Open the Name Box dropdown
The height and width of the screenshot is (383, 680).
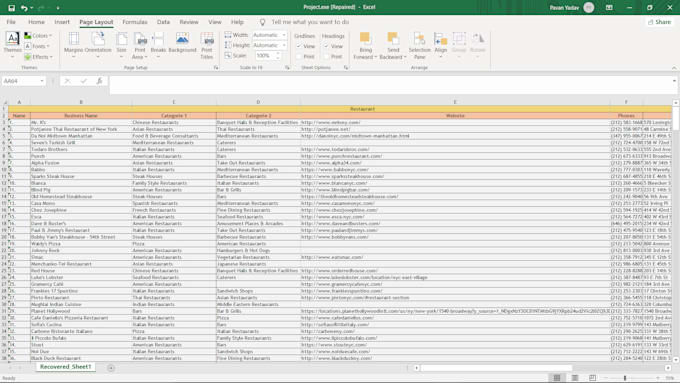[42, 81]
